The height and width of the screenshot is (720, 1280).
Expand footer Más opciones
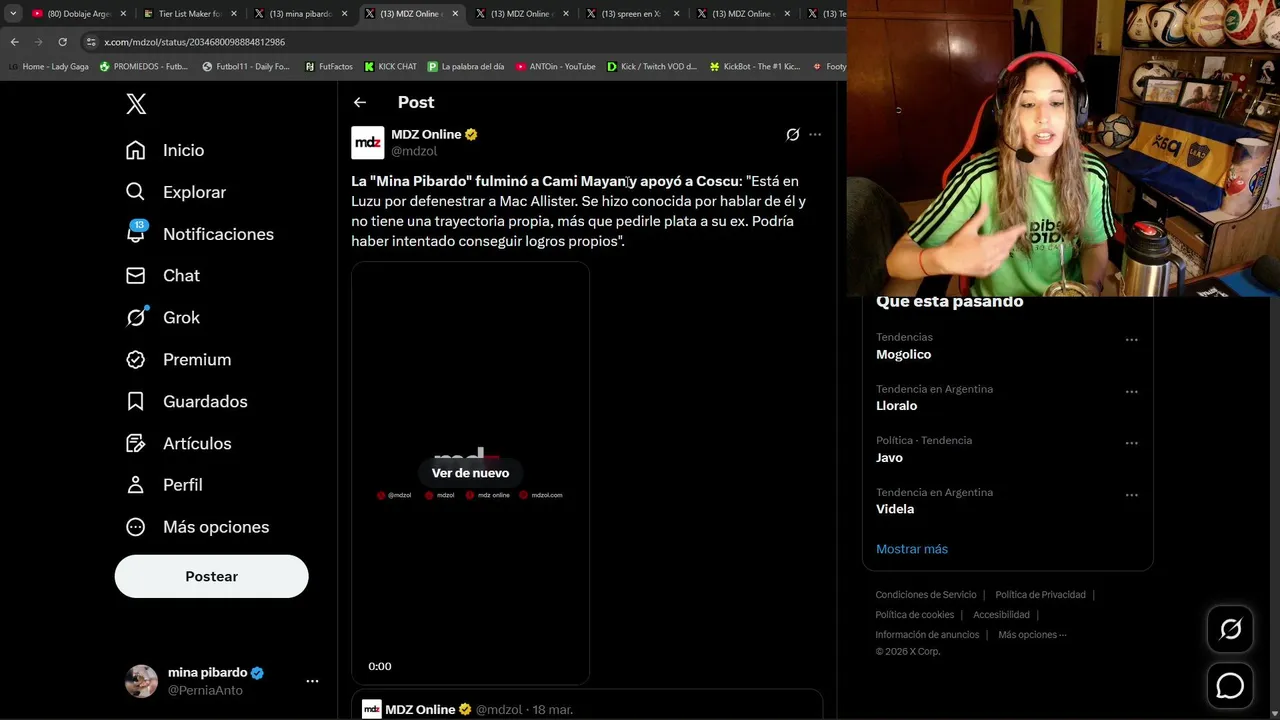click(x=1032, y=635)
